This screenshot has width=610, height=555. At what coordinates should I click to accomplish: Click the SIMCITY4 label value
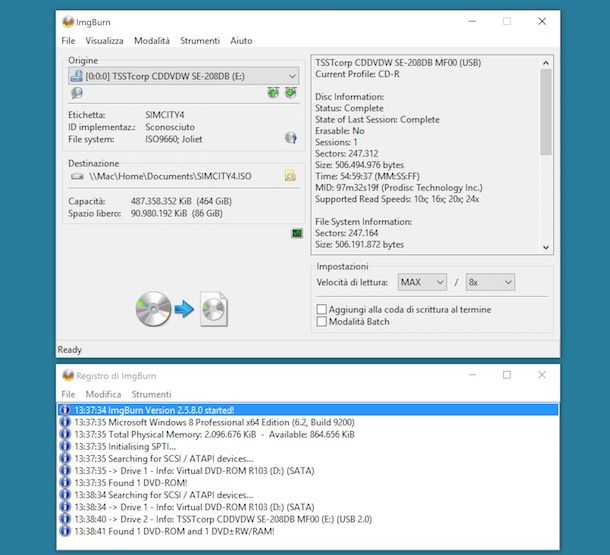[165, 115]
